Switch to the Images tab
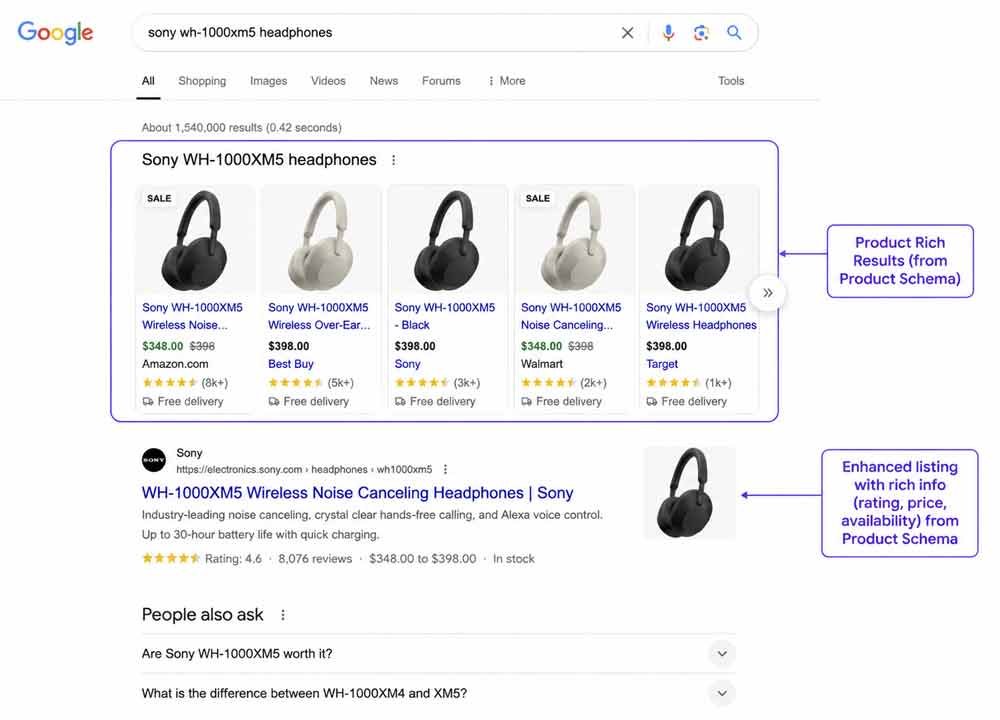This screenshot has width=1000, height=720. pyautogui.click(x=268, y=81)
